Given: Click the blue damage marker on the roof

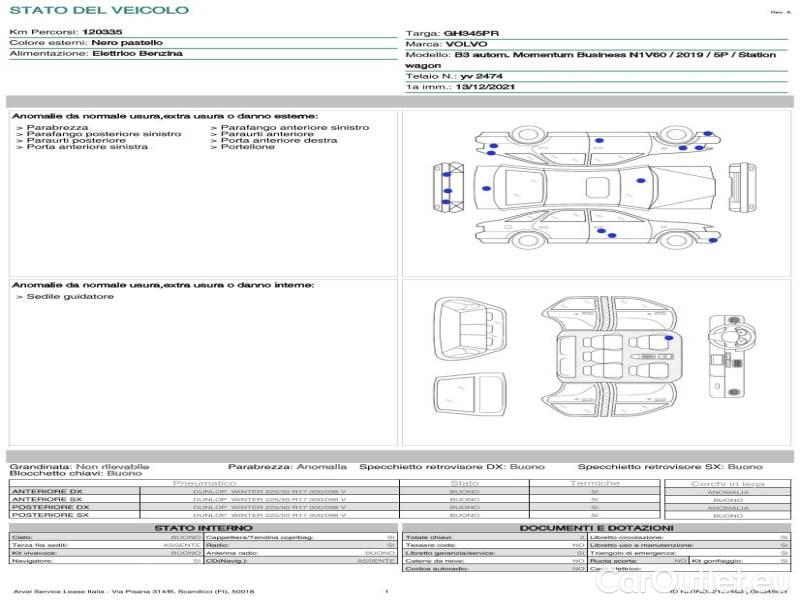Looking at the screenshot, I should 641,181.
